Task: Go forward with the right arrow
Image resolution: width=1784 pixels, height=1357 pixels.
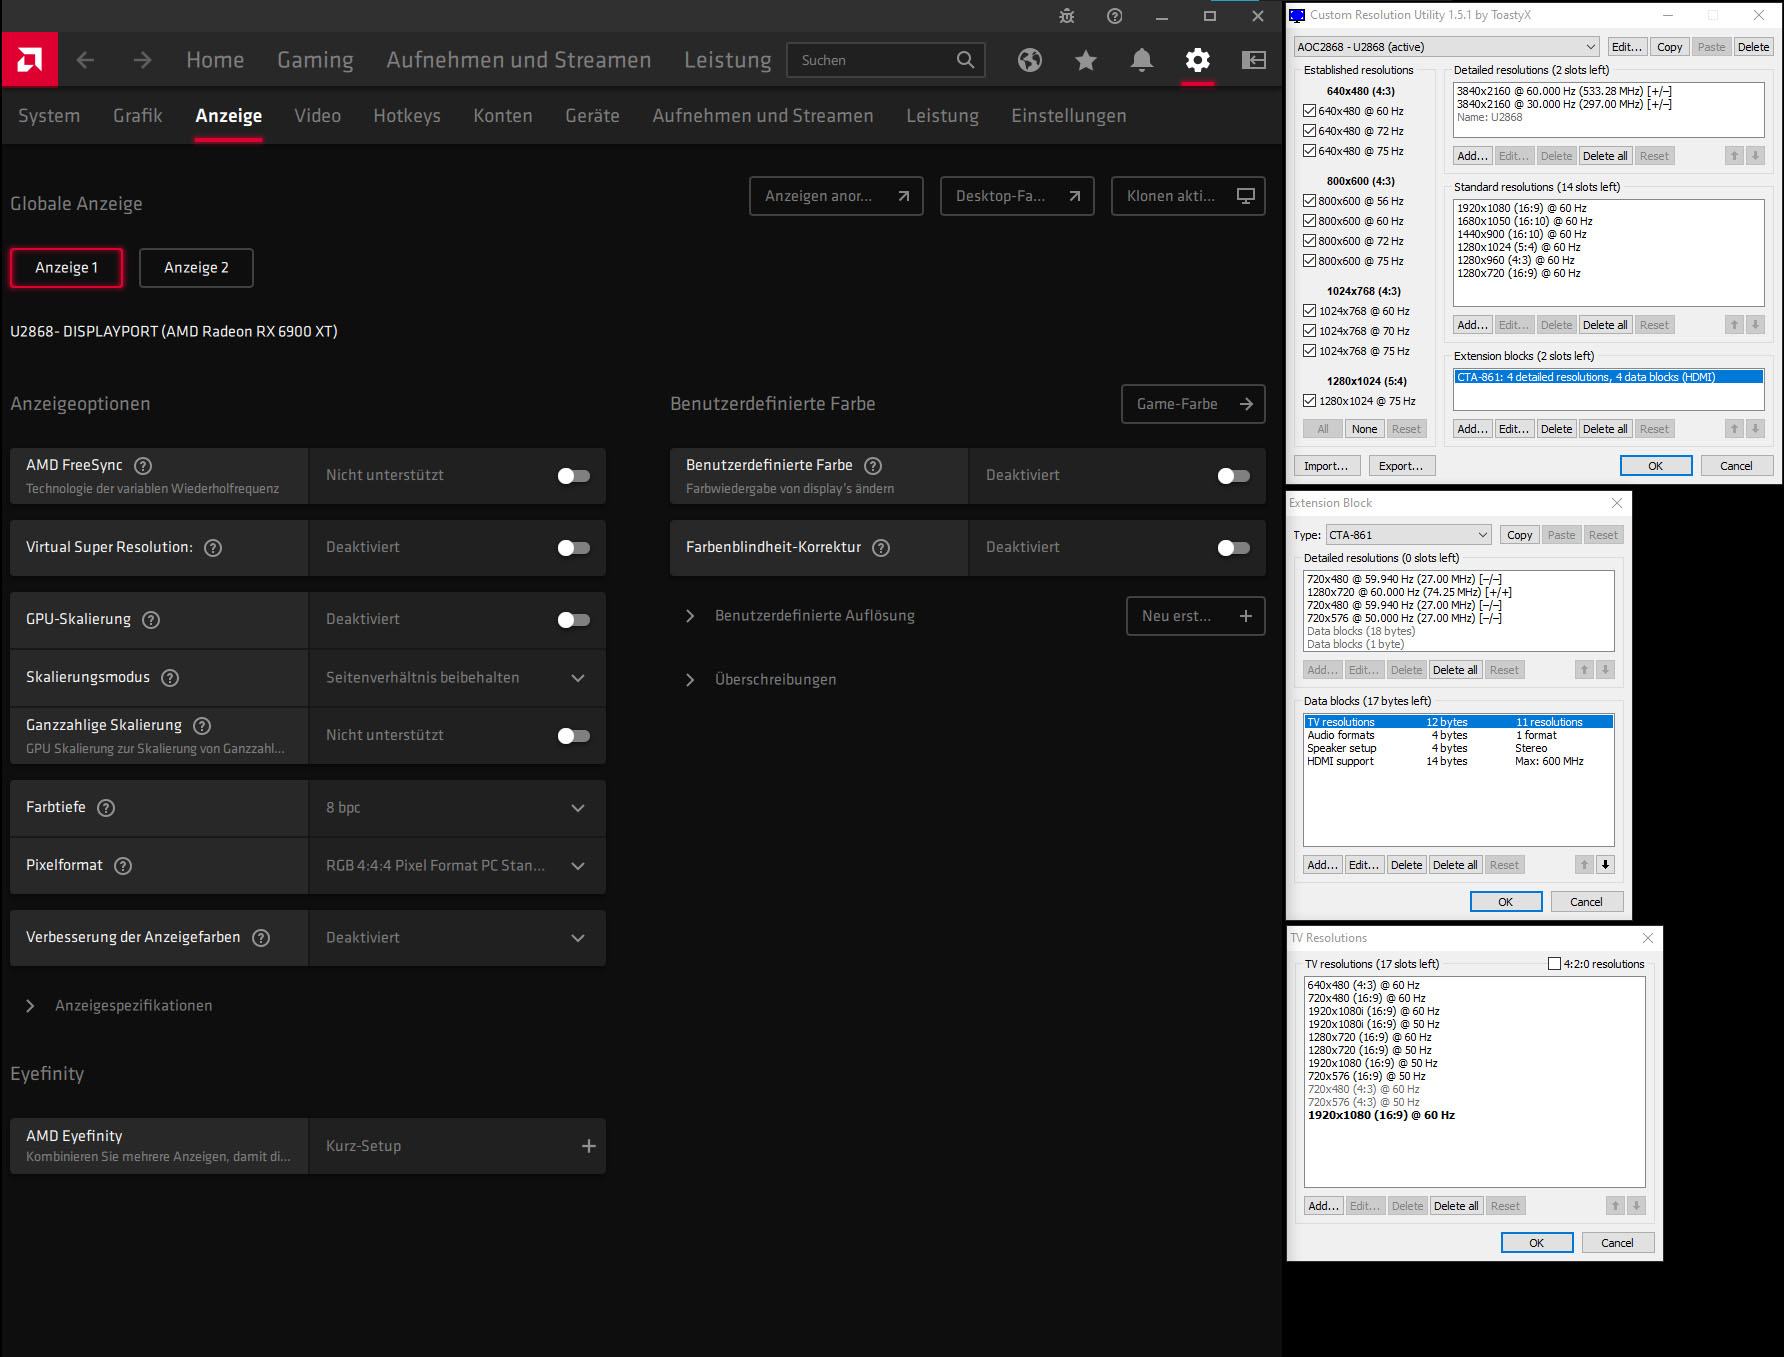Action: tap(142, 60)
